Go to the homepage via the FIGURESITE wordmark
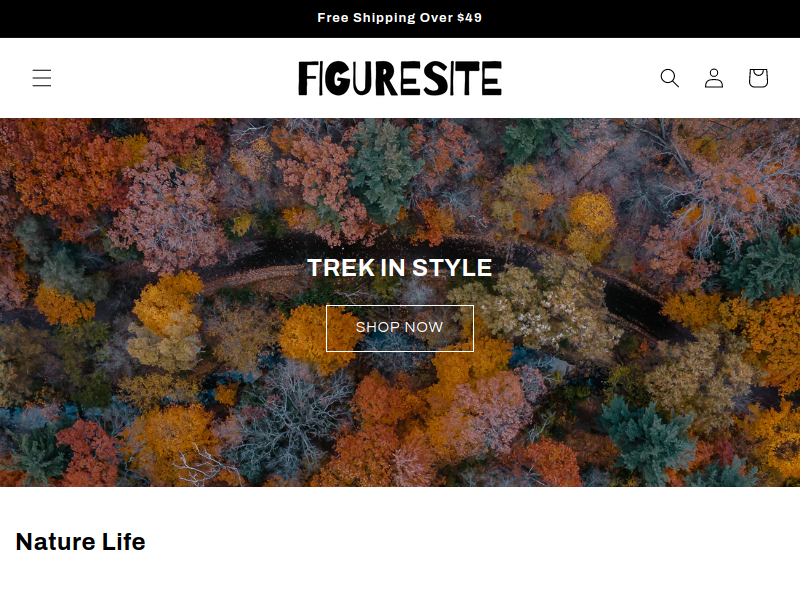Screen dimensions: 800x600 (x=400, y=78)
